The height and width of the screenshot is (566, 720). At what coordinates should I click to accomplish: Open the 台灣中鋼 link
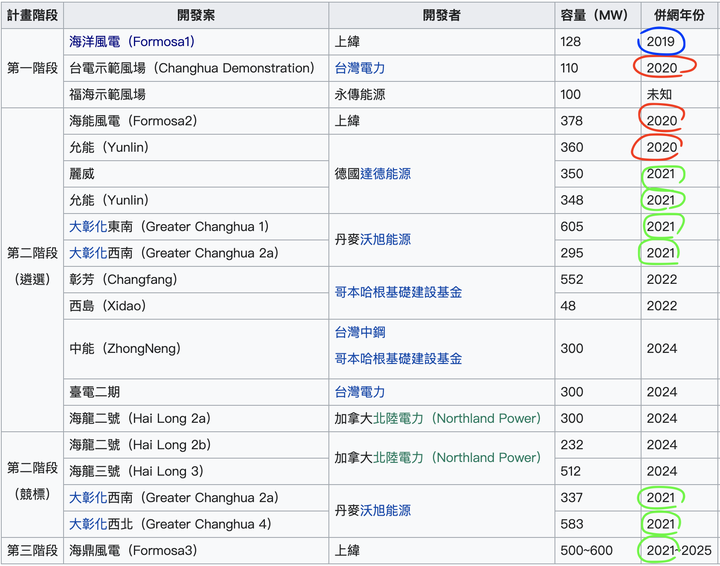pos(360,332)
